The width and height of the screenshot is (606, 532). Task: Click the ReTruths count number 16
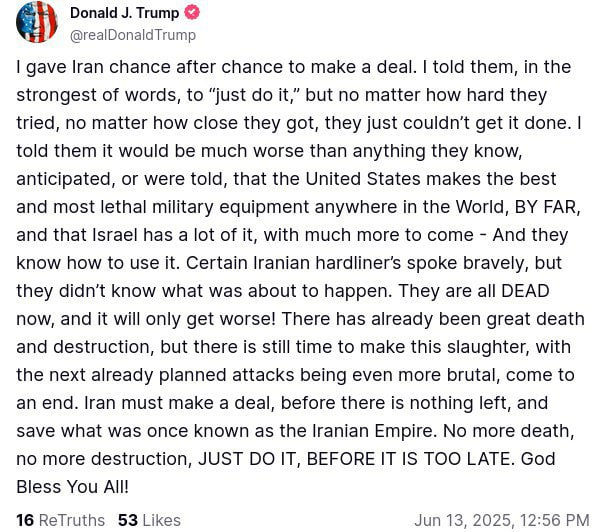click(25, 520)
